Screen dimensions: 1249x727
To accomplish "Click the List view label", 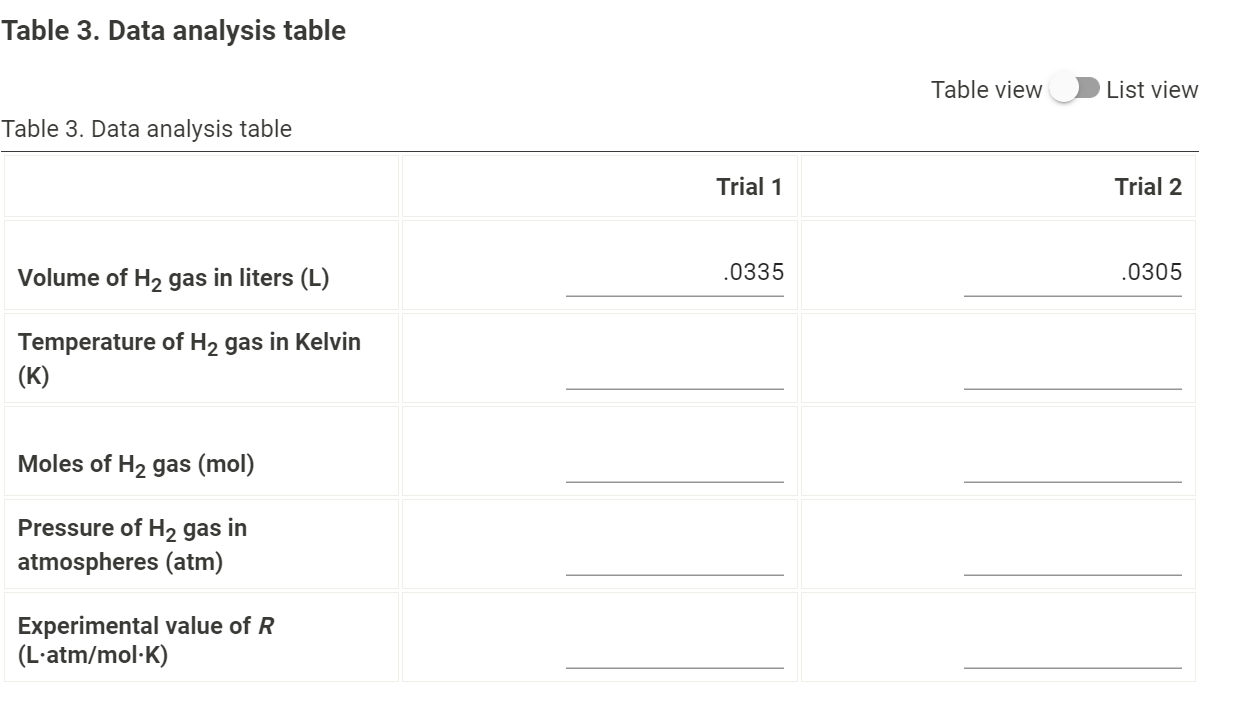I will (x=1150, y=89).
